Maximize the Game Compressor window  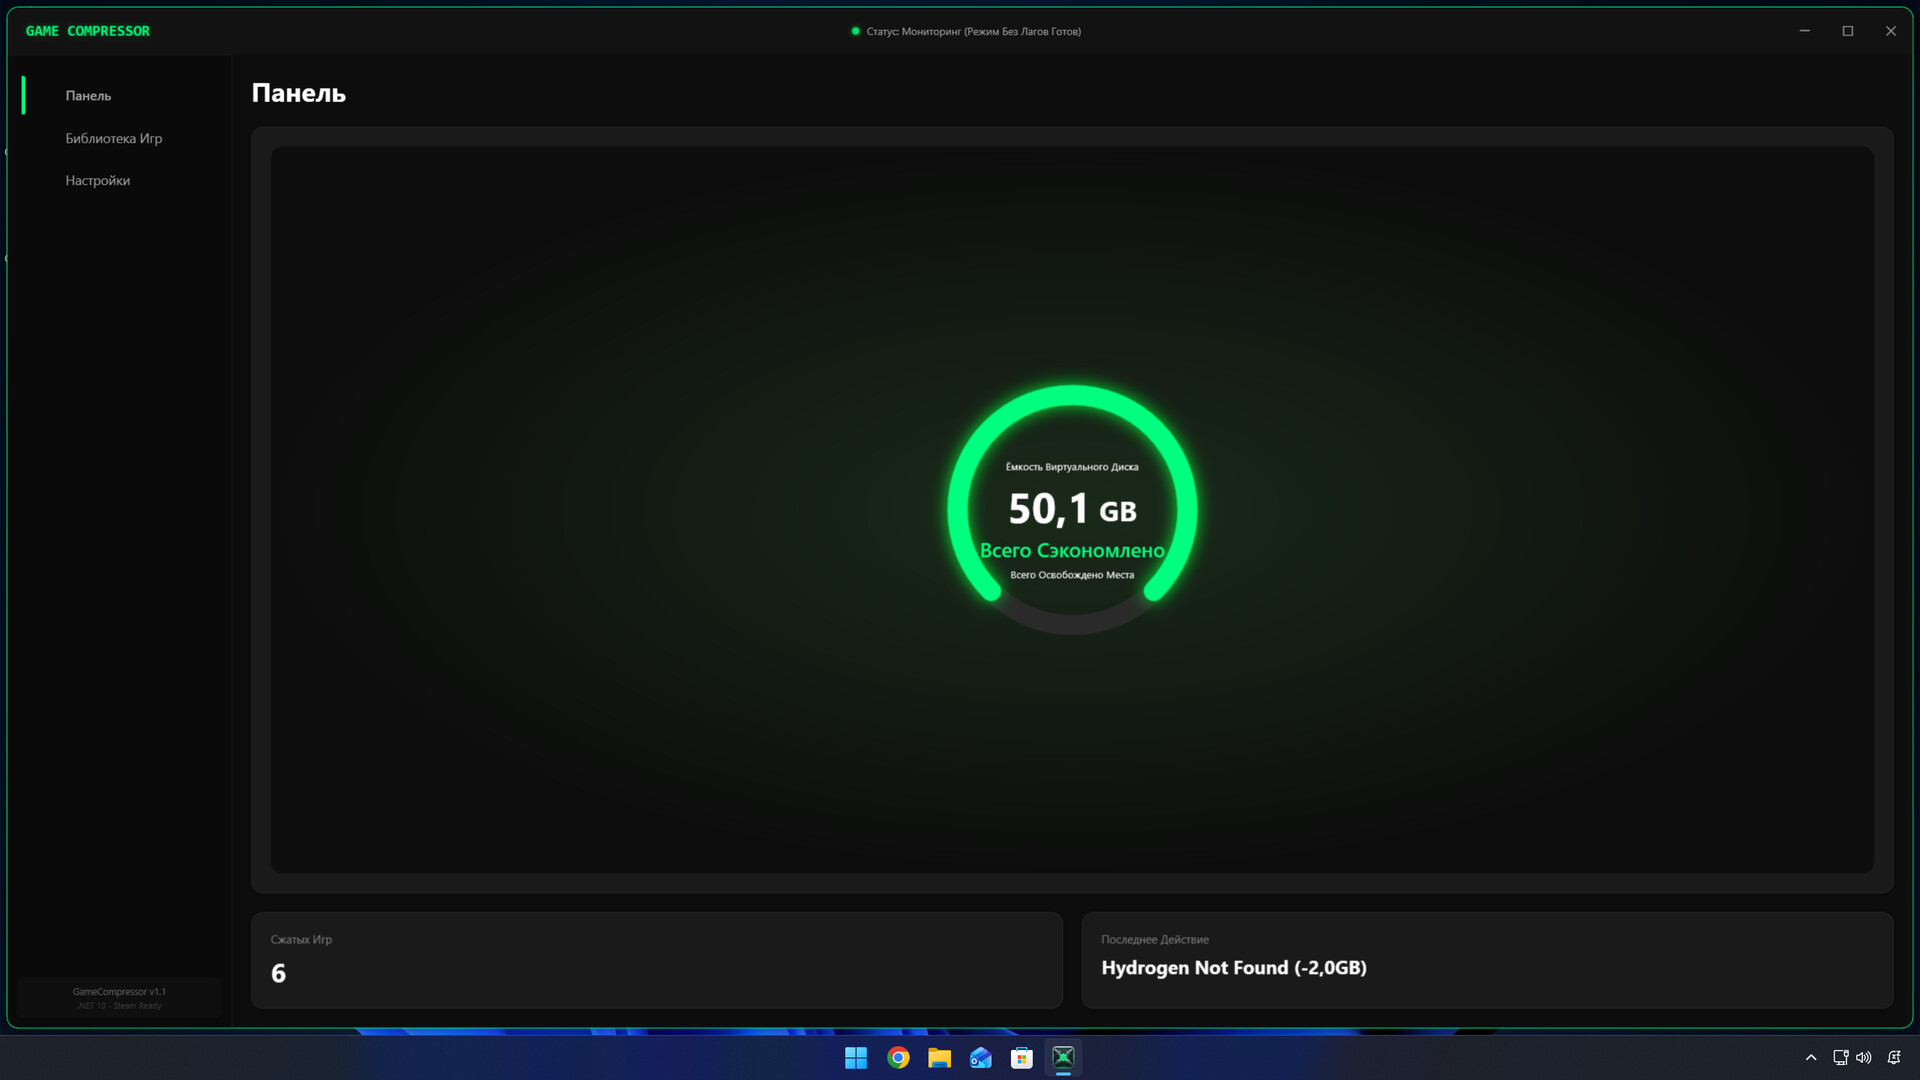[x=1848, y=31]
